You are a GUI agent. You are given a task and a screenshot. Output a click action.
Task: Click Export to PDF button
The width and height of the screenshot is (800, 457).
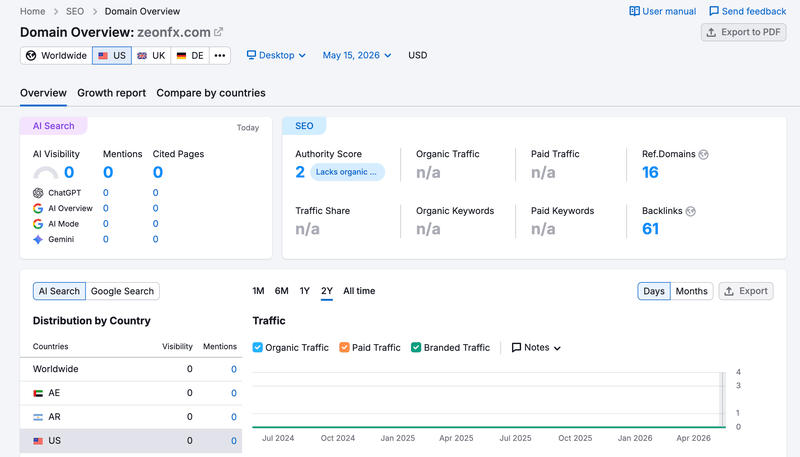point(743,32)
